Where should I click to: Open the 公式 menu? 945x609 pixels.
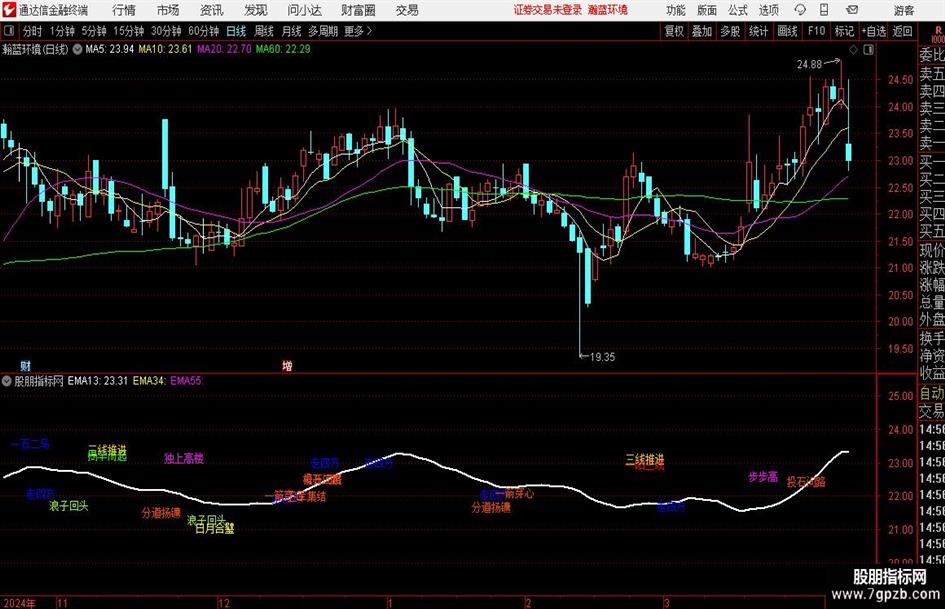[x=738, y=10]
